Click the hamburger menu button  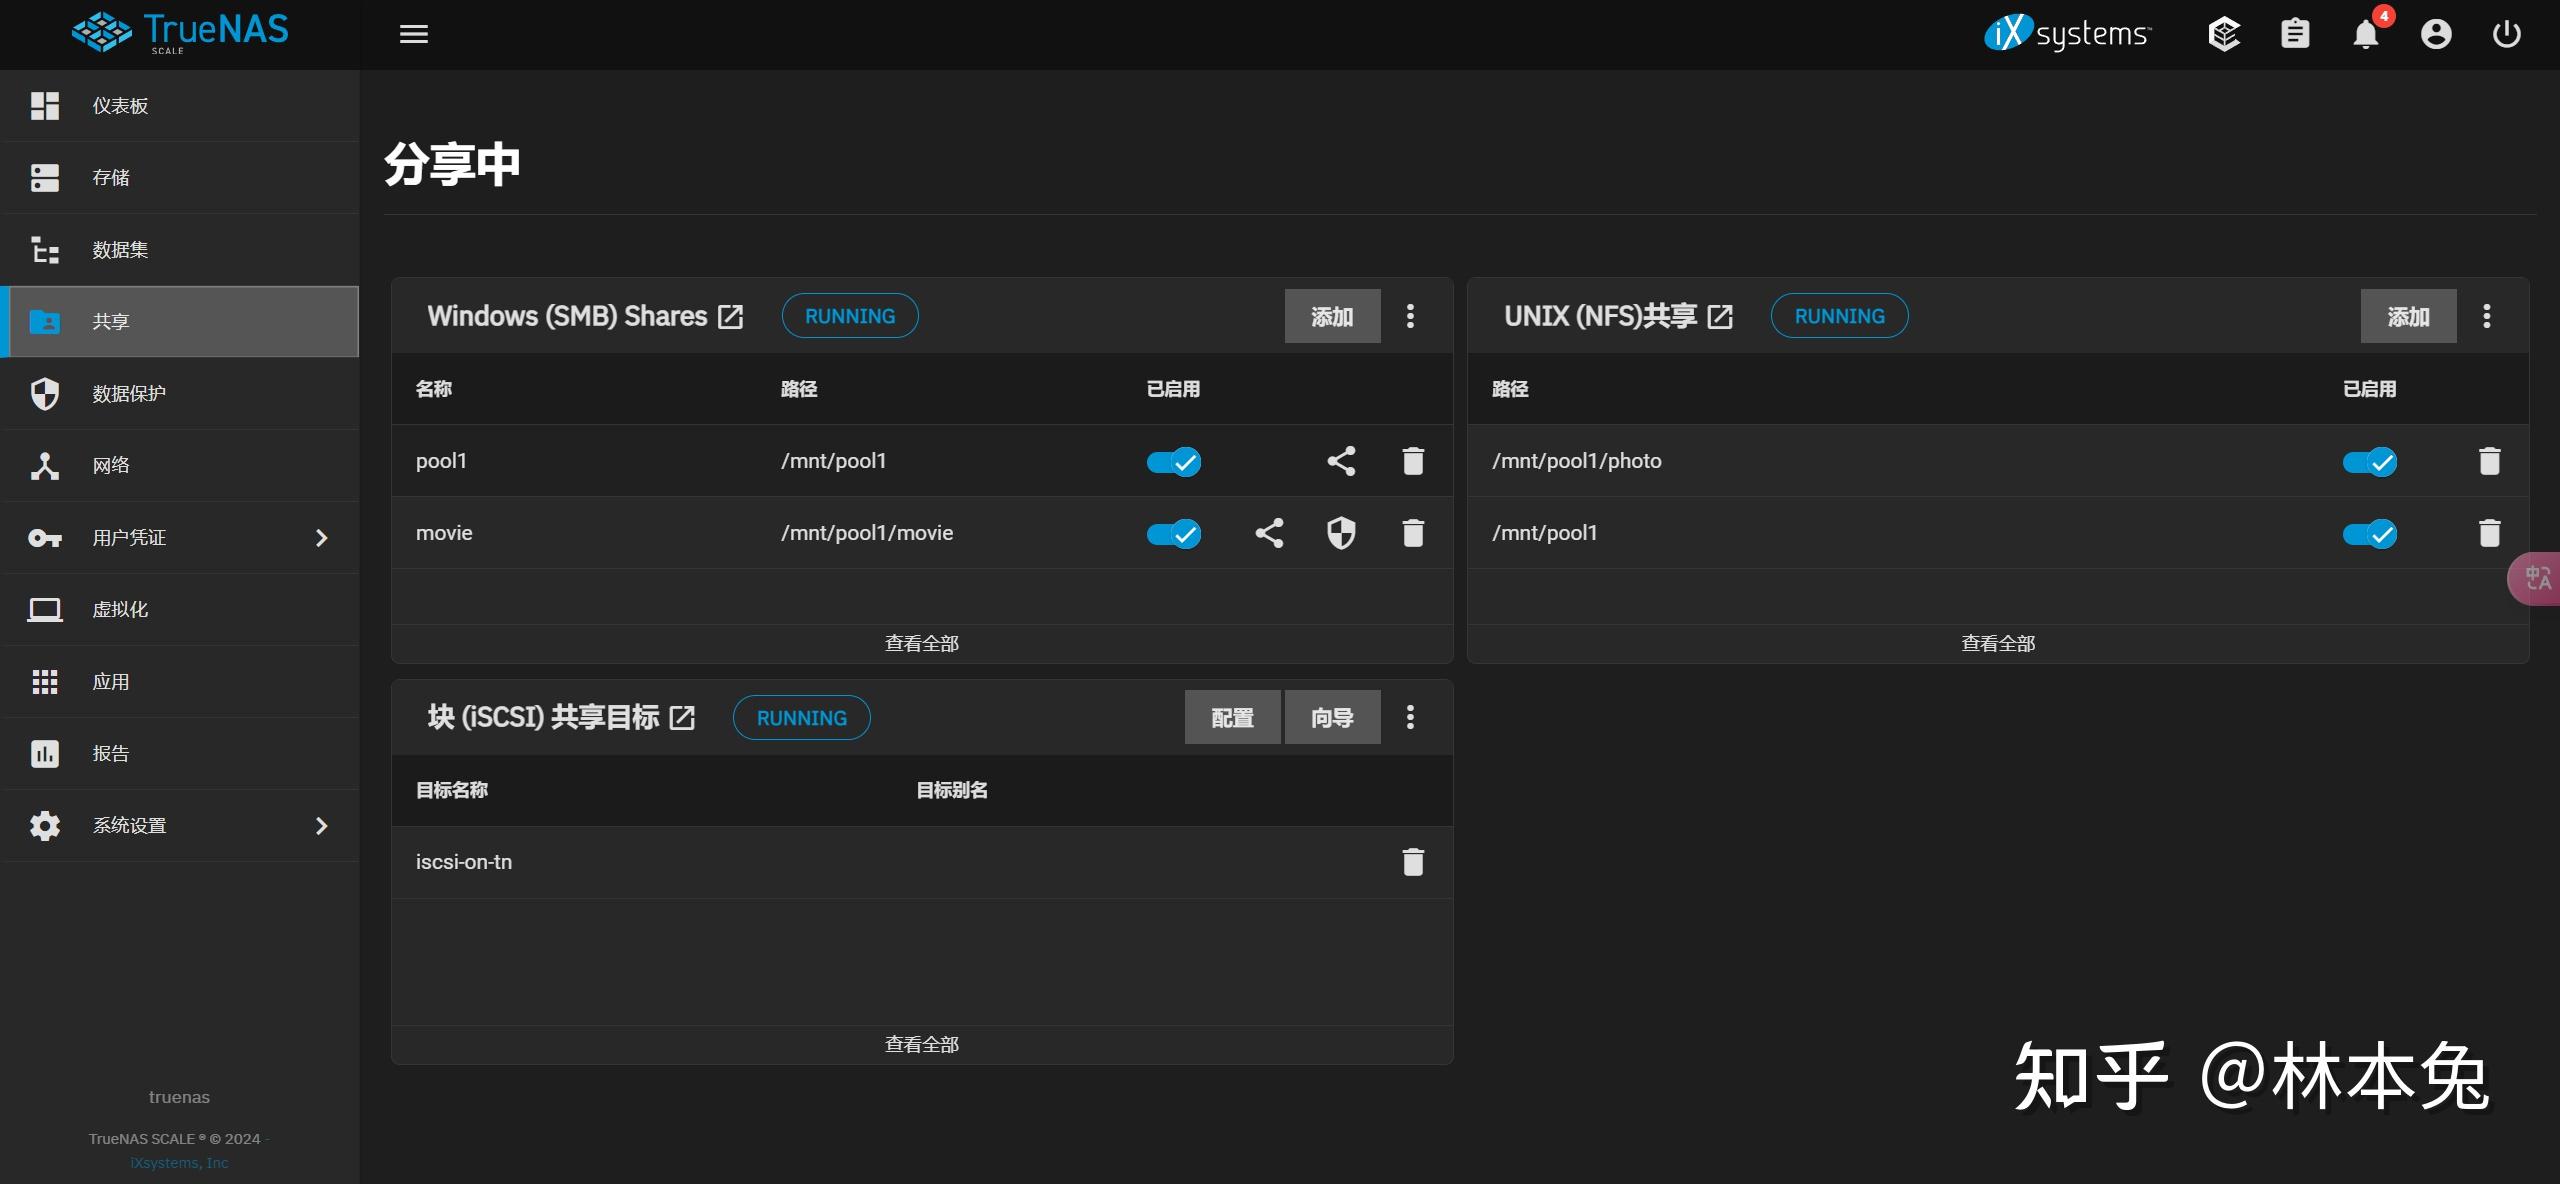click(x=414, y=33)
